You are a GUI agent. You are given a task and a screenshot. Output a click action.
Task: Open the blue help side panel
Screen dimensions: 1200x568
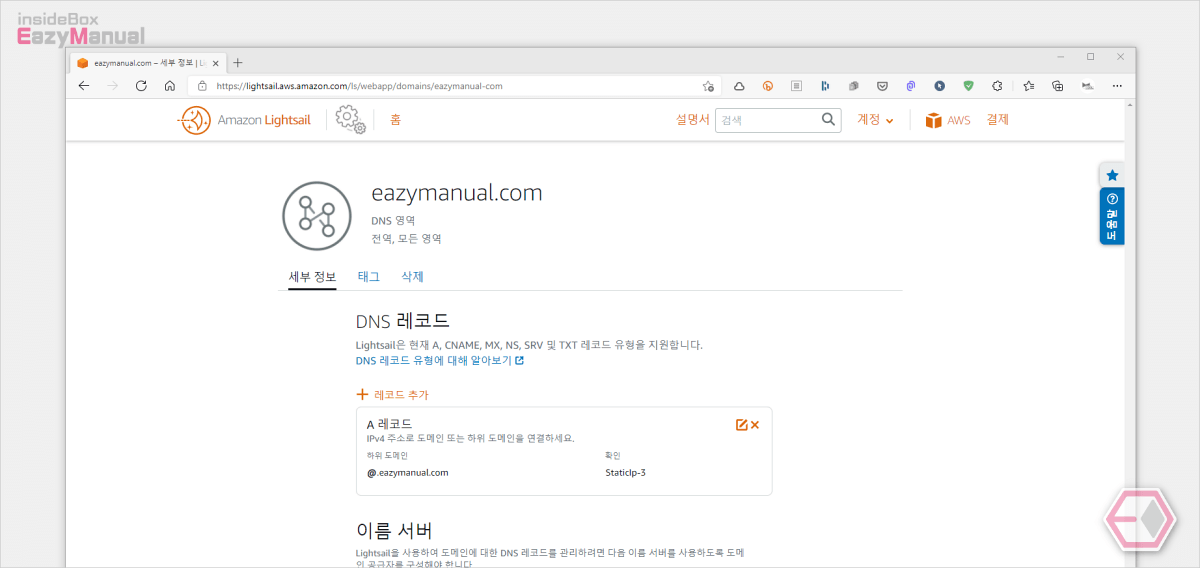pos(1112,216)
